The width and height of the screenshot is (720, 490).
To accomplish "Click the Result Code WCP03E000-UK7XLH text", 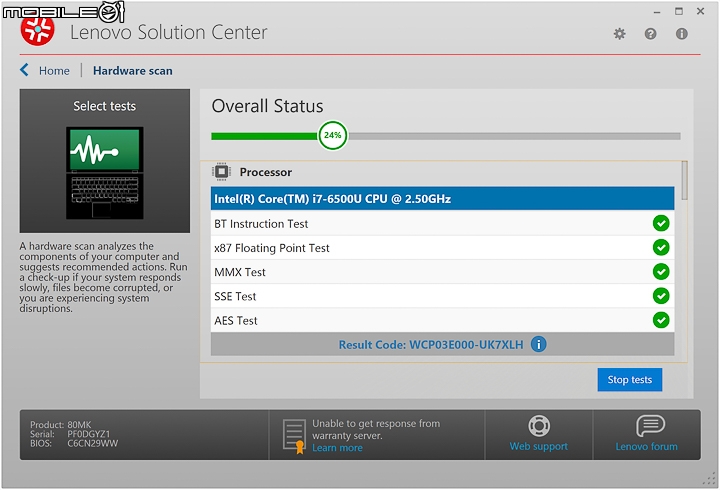I will pos(431,344).
